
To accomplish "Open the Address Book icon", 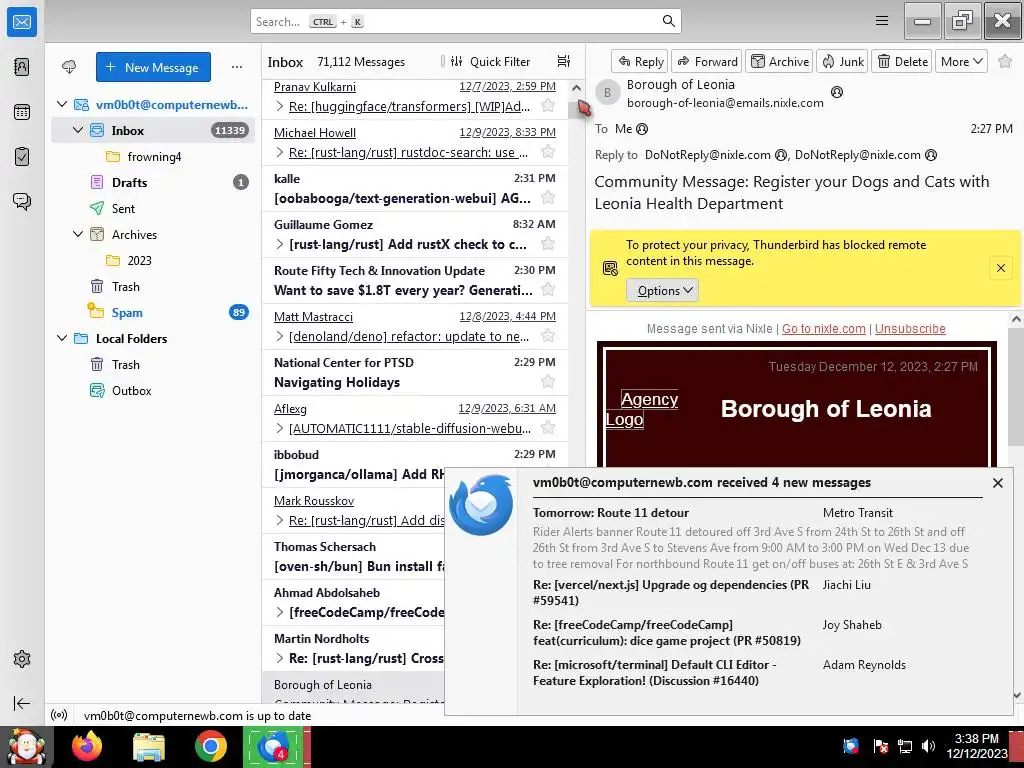I will click(22, 67).
